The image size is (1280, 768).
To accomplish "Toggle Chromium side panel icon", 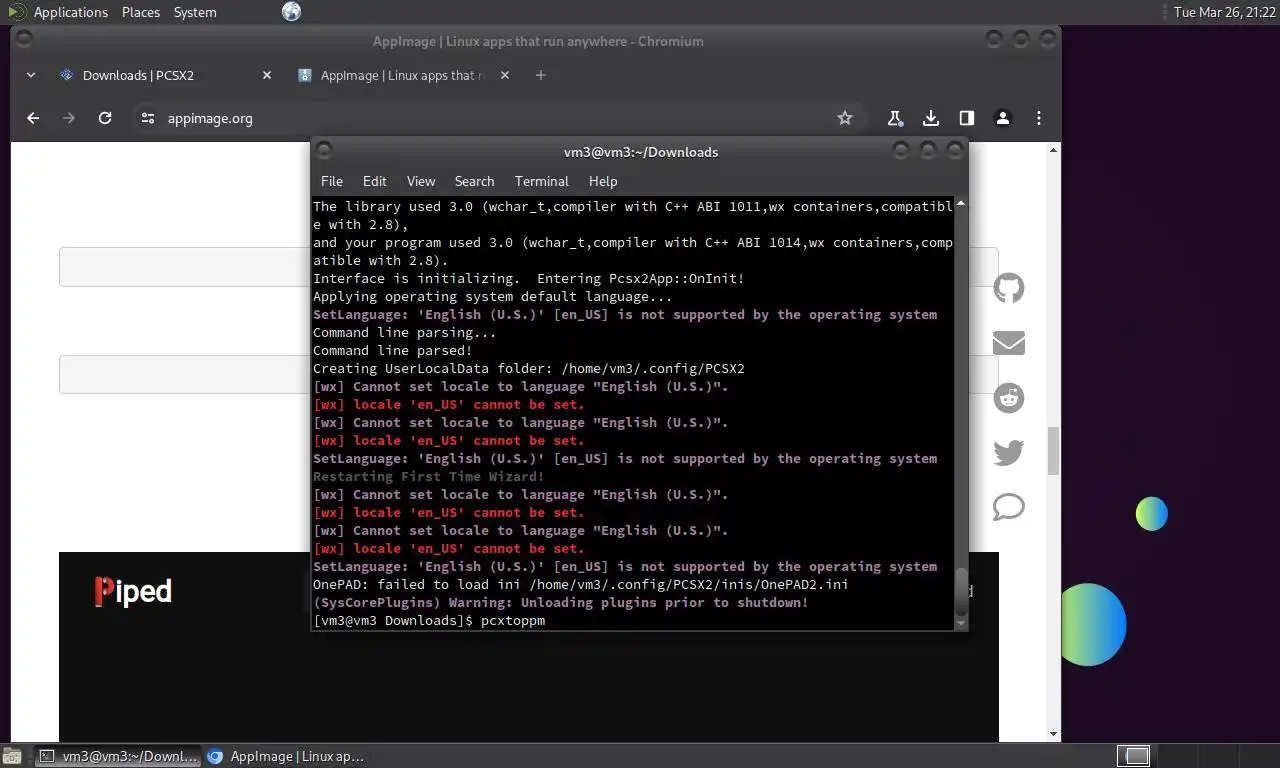I will coord(967,118).
